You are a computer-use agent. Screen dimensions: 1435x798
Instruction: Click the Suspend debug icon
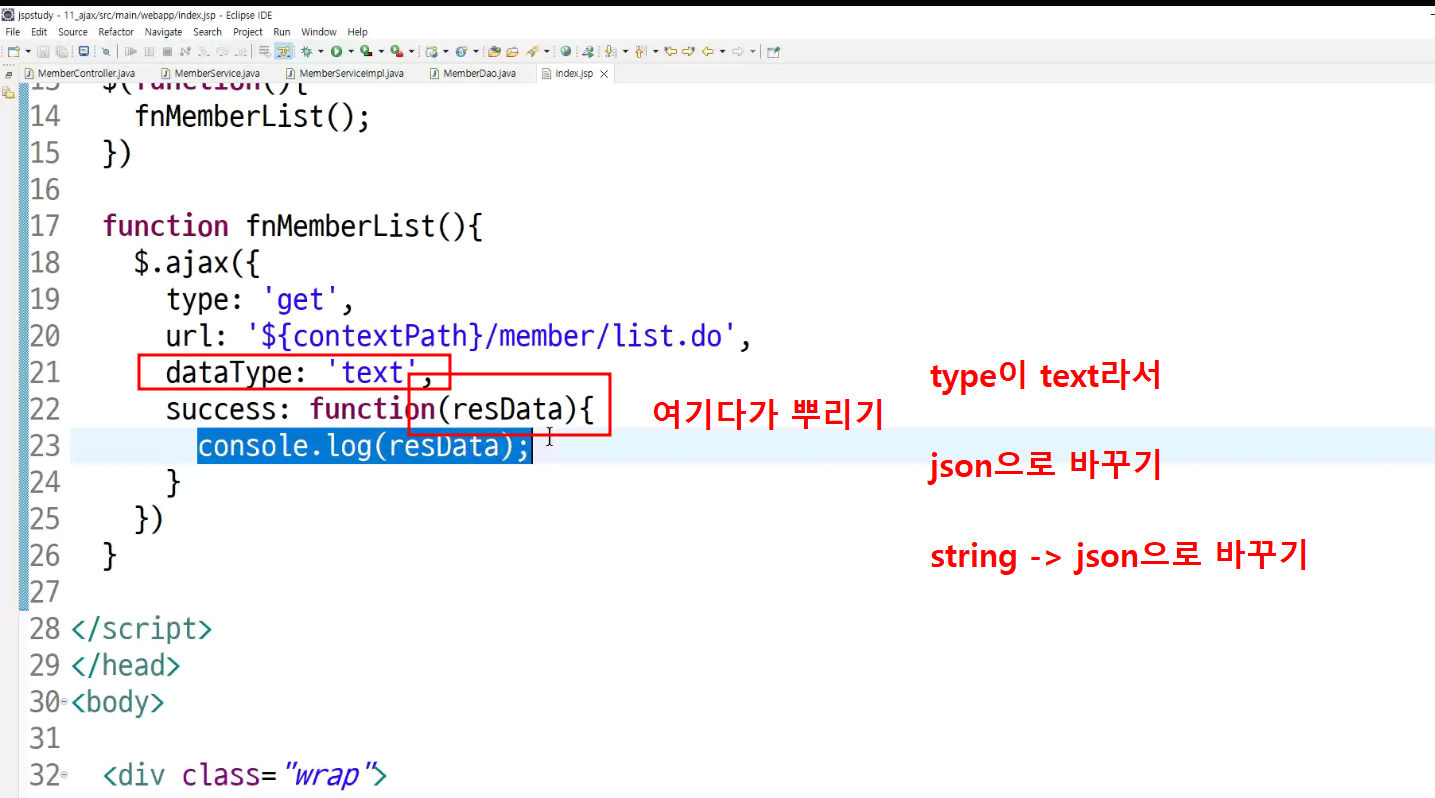point(149,52)
